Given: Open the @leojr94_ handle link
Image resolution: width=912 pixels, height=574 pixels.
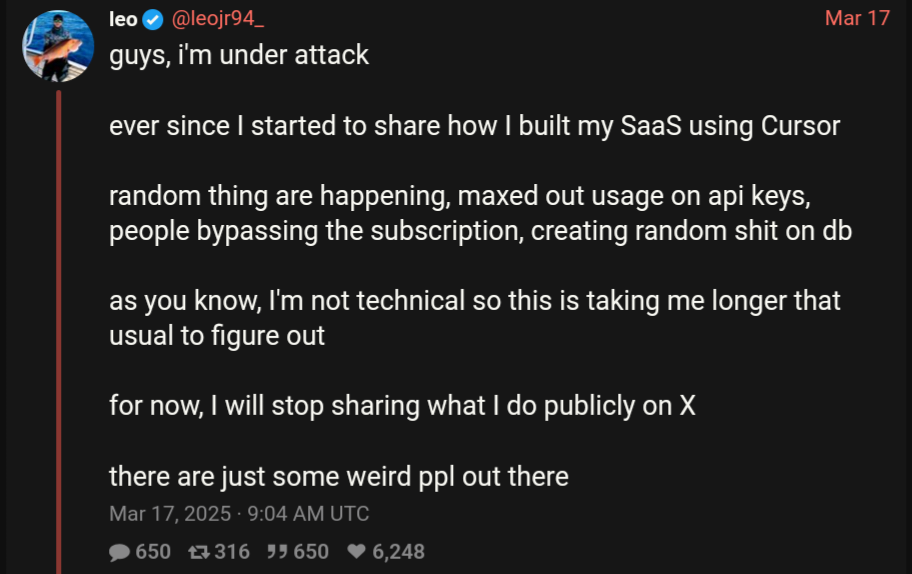Looking at the screenshot, I should coord(218,19).
